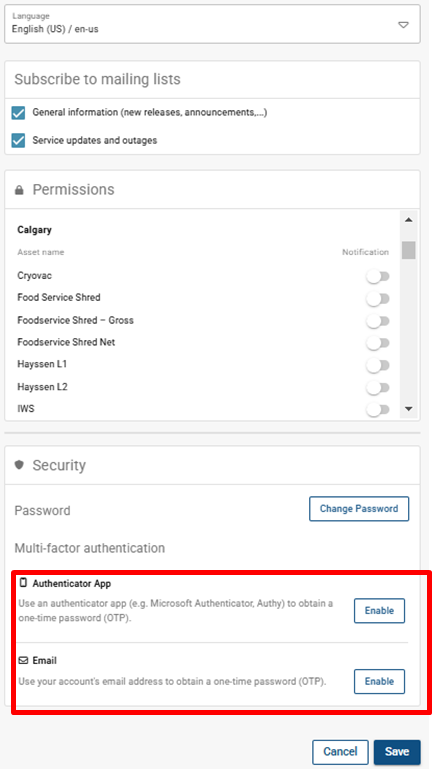432x769 pixels.
Task: Click the phone icon next to Authenticator App
Action: click(x=23, y=583)
